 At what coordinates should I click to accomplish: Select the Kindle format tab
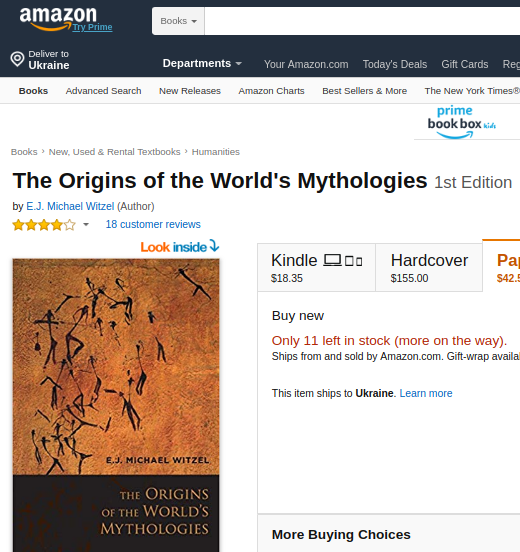pyautogui.click(x=317, y=268)
